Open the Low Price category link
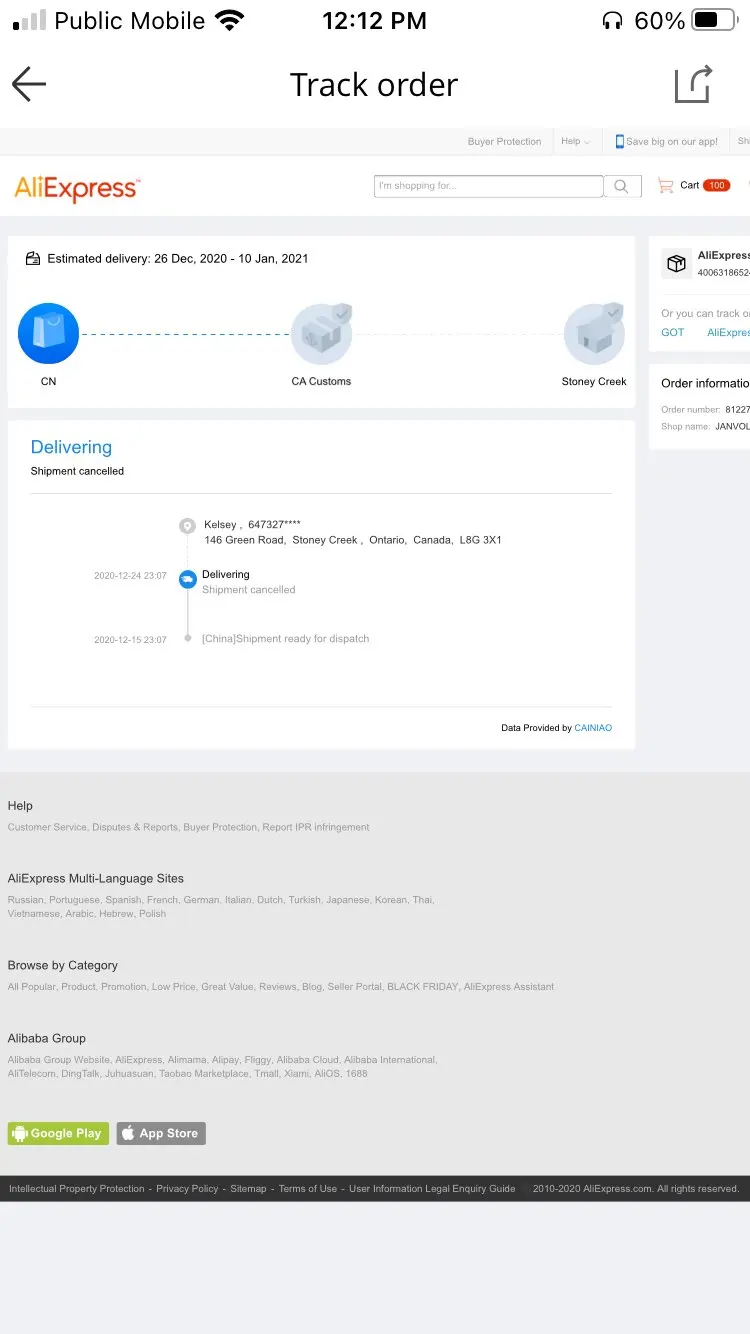This screenshot has height=1334, width=750. click(174, 987)
